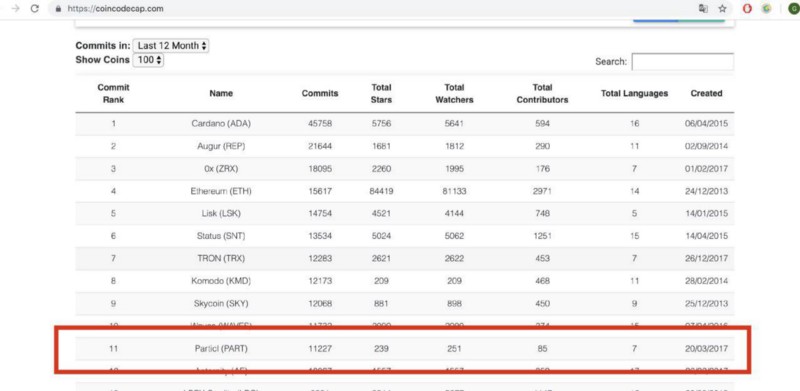Sort by Commit Rank column header

click(x=113, y=93)
